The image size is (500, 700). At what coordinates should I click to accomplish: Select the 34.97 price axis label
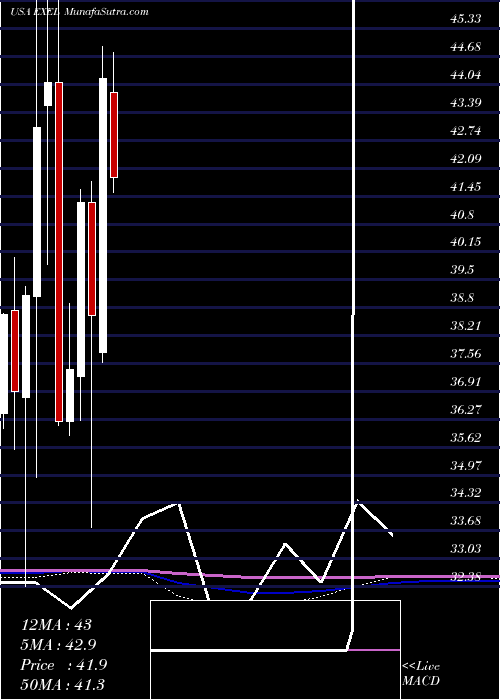(x=465, y=465)
